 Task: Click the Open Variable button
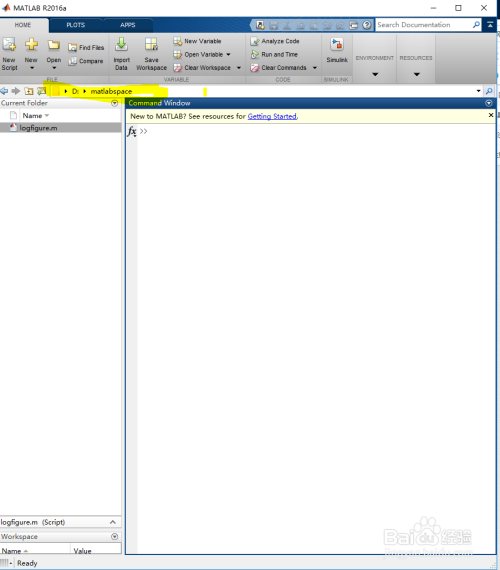[x=199, y=55]
